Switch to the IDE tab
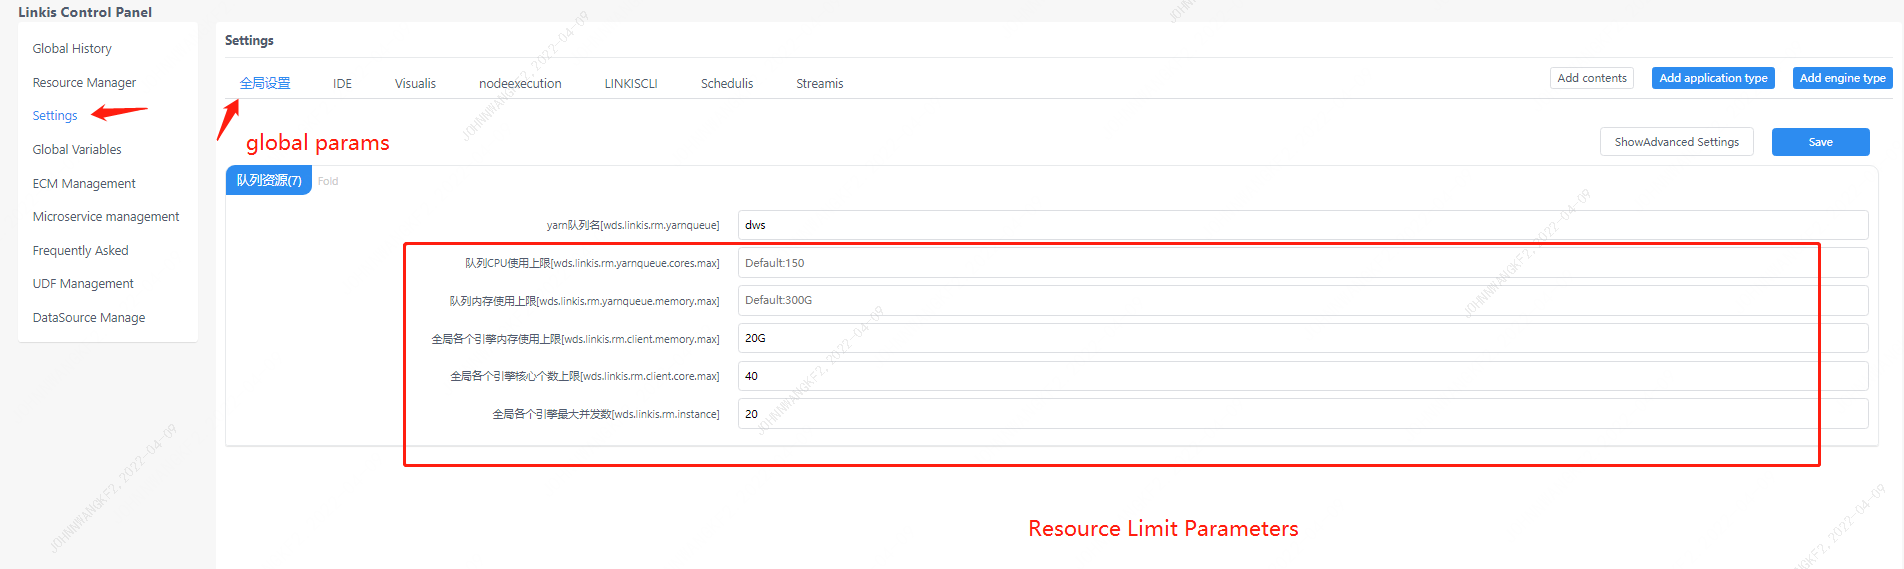 point(342,84)
